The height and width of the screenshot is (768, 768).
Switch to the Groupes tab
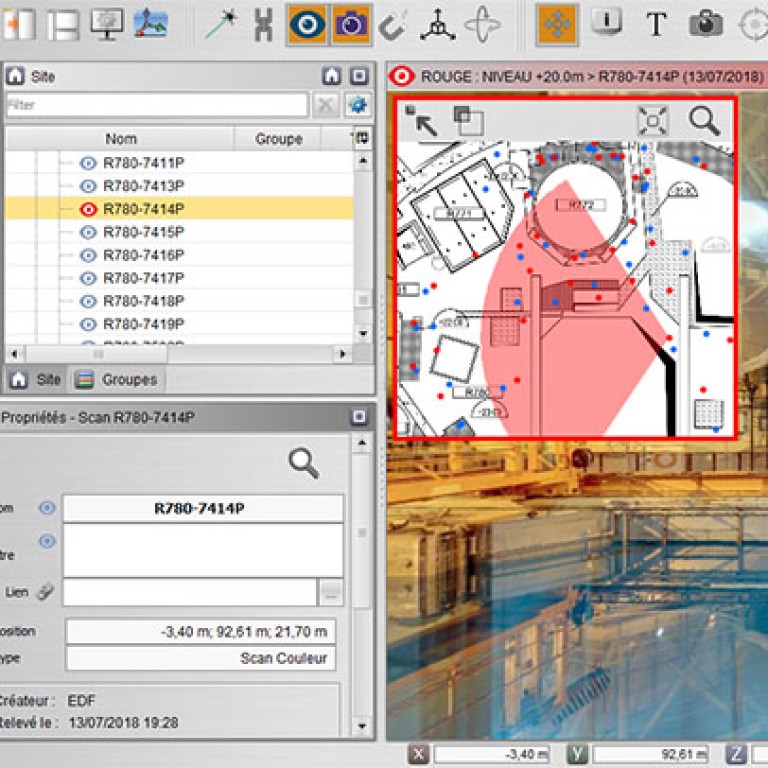(x=118, y=380)
